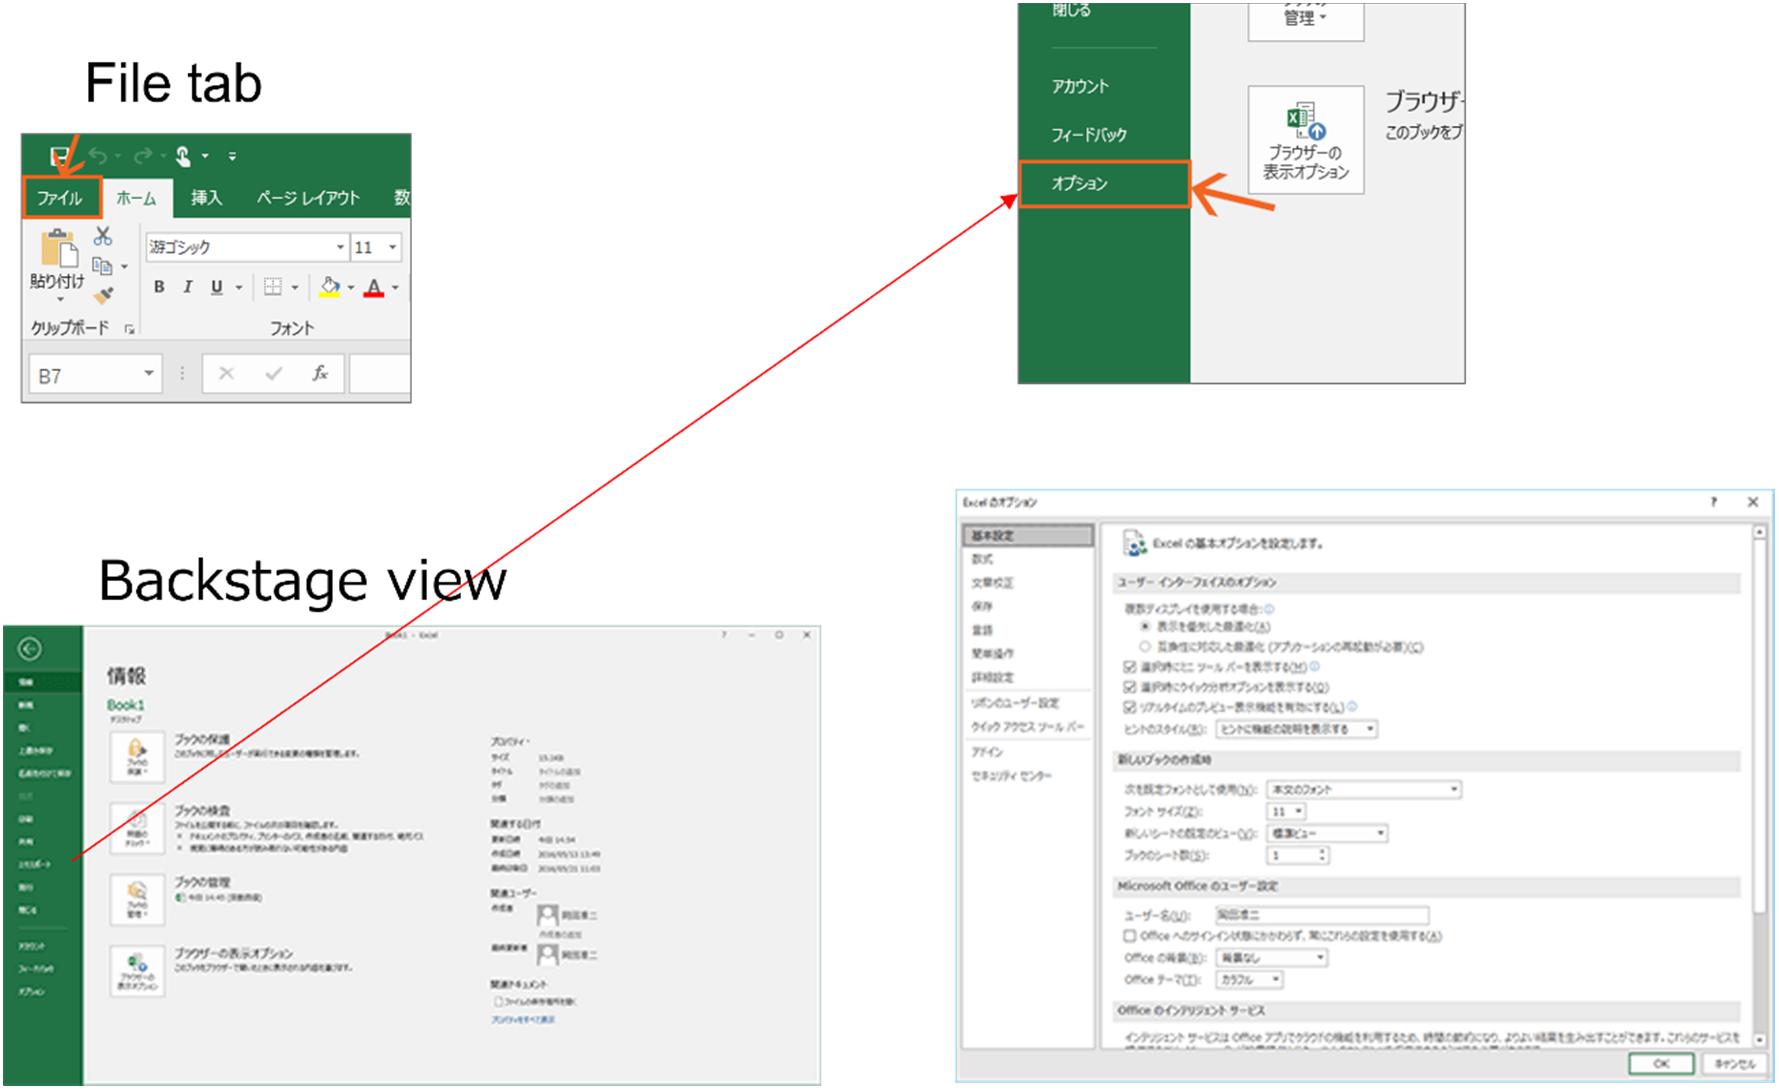Image resolution: width=1779 pixels, height=1090 pixels.
Task: Uncheck the ミニ ツール バーを表示する checkbox
Action: pyautogui.click(x=1130, y=667)
